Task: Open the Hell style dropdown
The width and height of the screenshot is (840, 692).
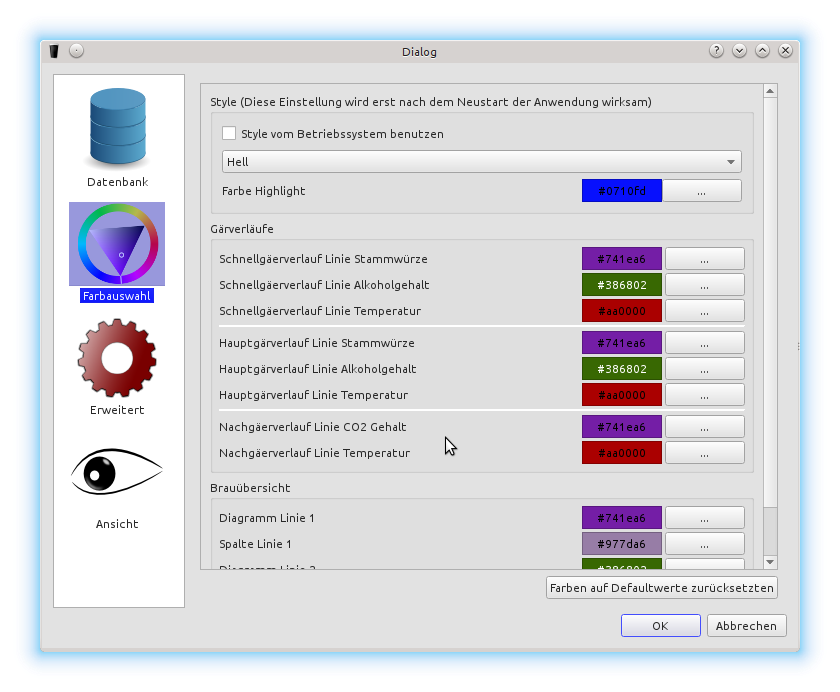Action: point(481,162)
